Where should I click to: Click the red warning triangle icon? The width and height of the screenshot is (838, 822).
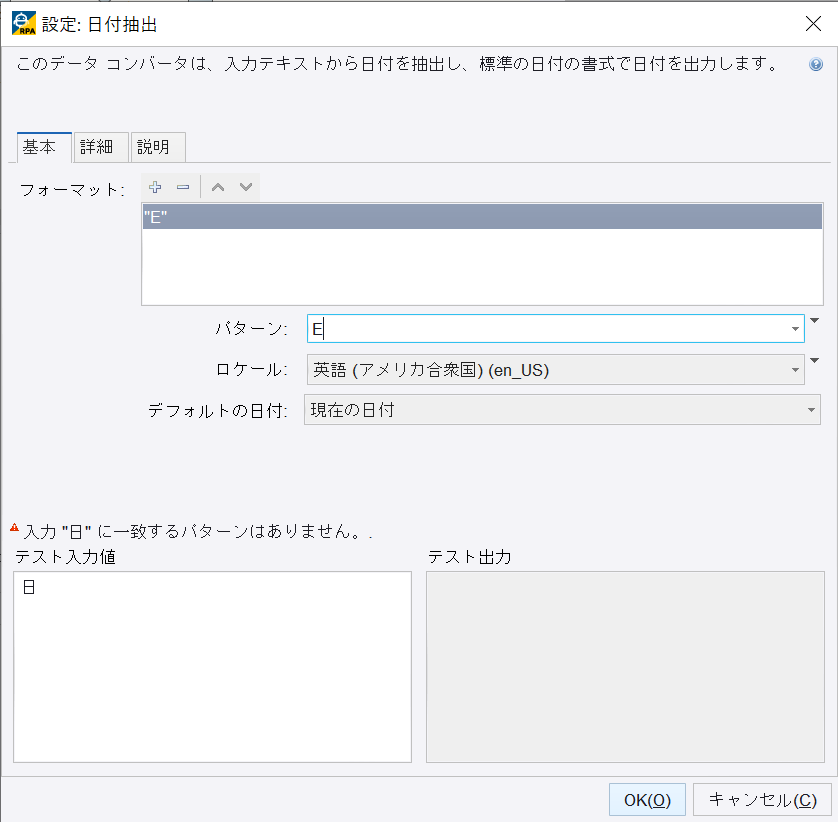click(x=14, y=528)
